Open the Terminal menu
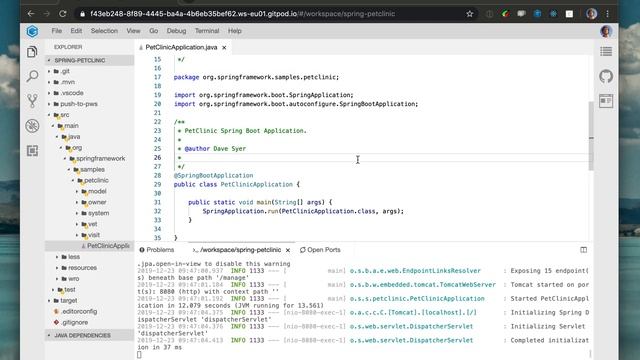This screenshot has height=360, width=640. [x=207, y=31]
